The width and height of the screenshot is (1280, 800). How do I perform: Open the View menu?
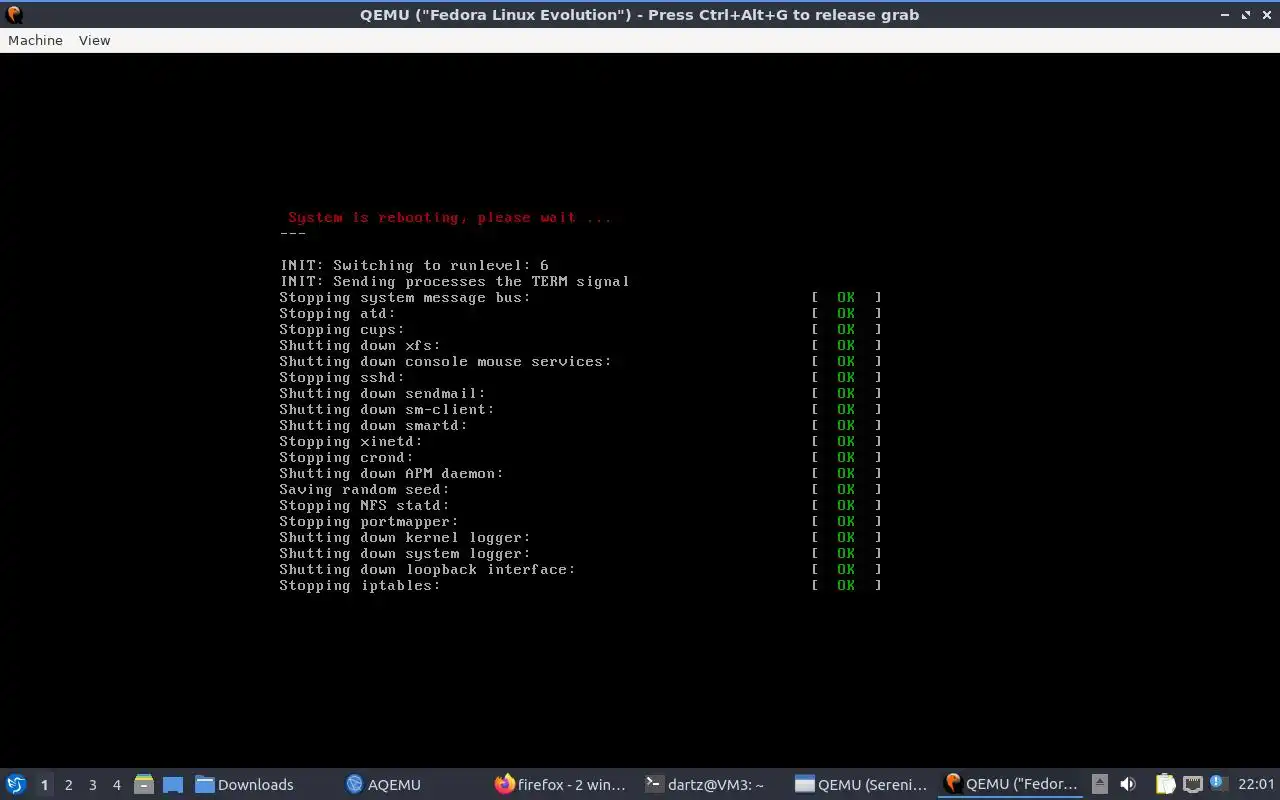click(x=94, y=40)
